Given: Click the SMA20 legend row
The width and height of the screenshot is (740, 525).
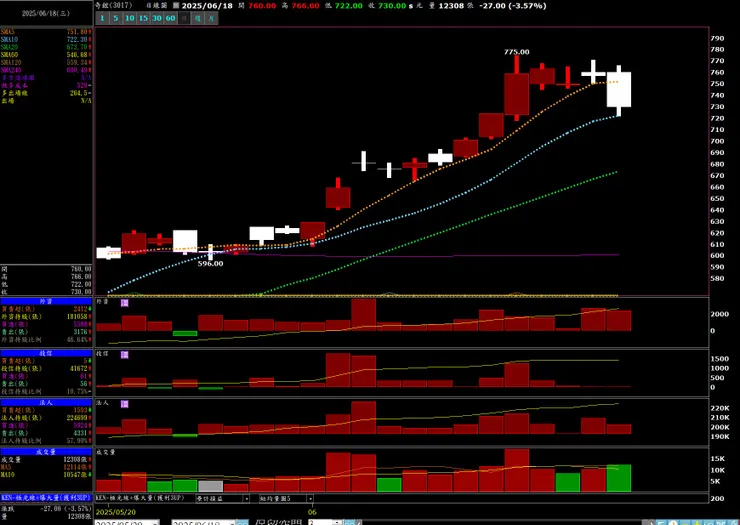Looking at the screenshot, I should (x=46, y=47).
